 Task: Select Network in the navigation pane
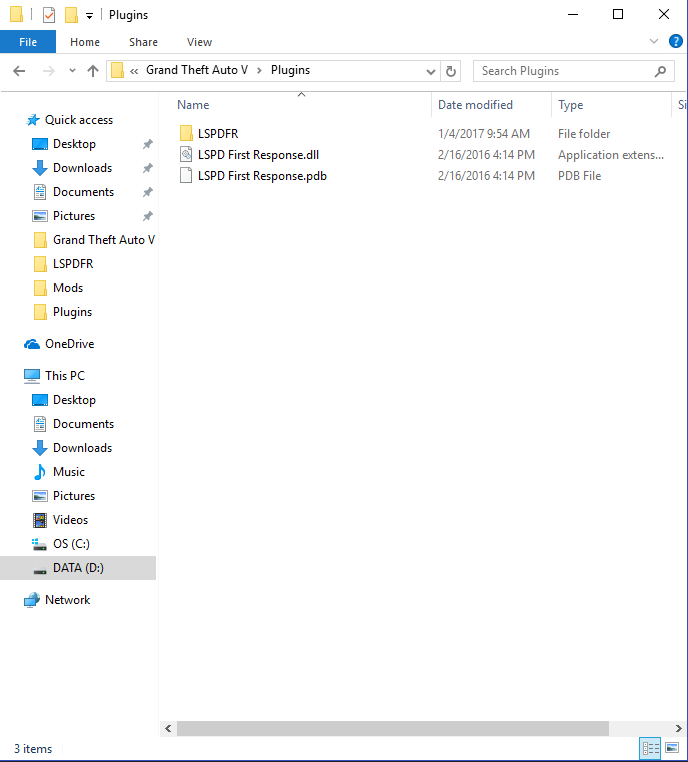(68, 600)
